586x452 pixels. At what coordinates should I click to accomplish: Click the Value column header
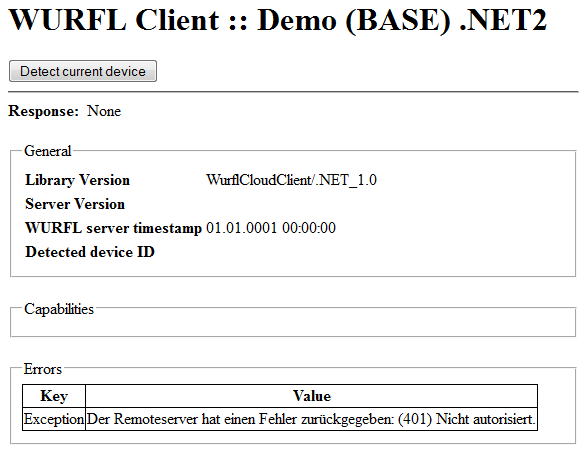point(312,396)
